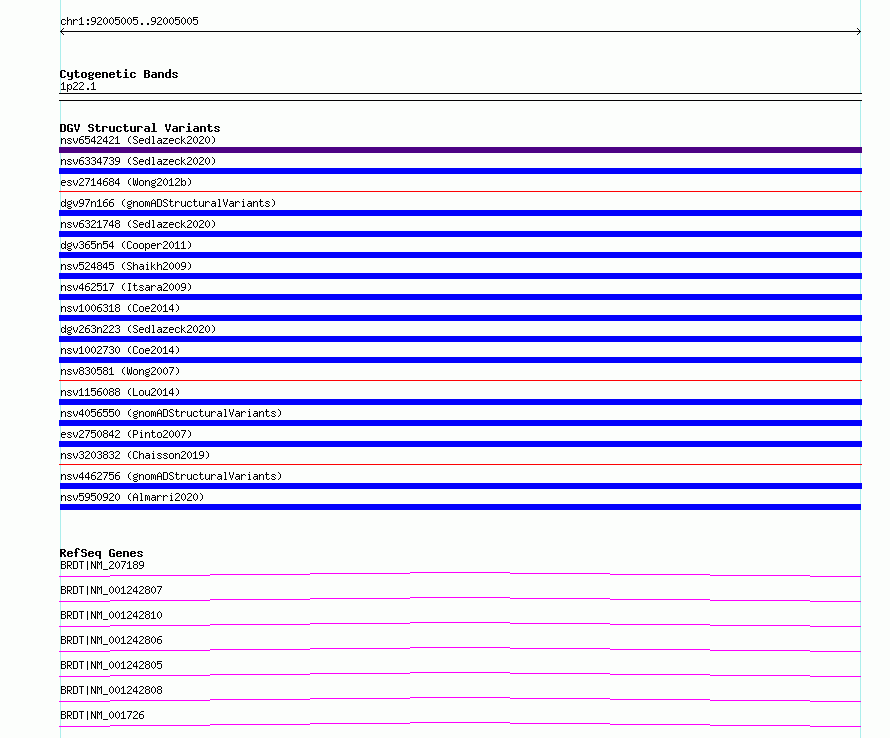
Task: Open variant nsv4462756 (gnomADStructuralVariants) label
Action: (x=171, y=476)
